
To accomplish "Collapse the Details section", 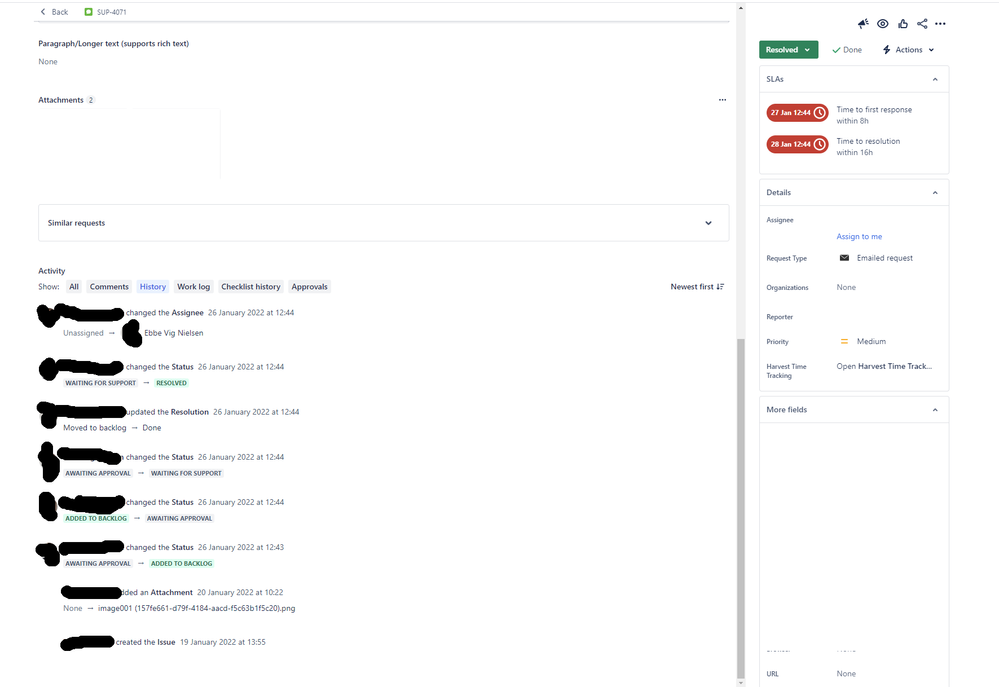I will (935, 192).
